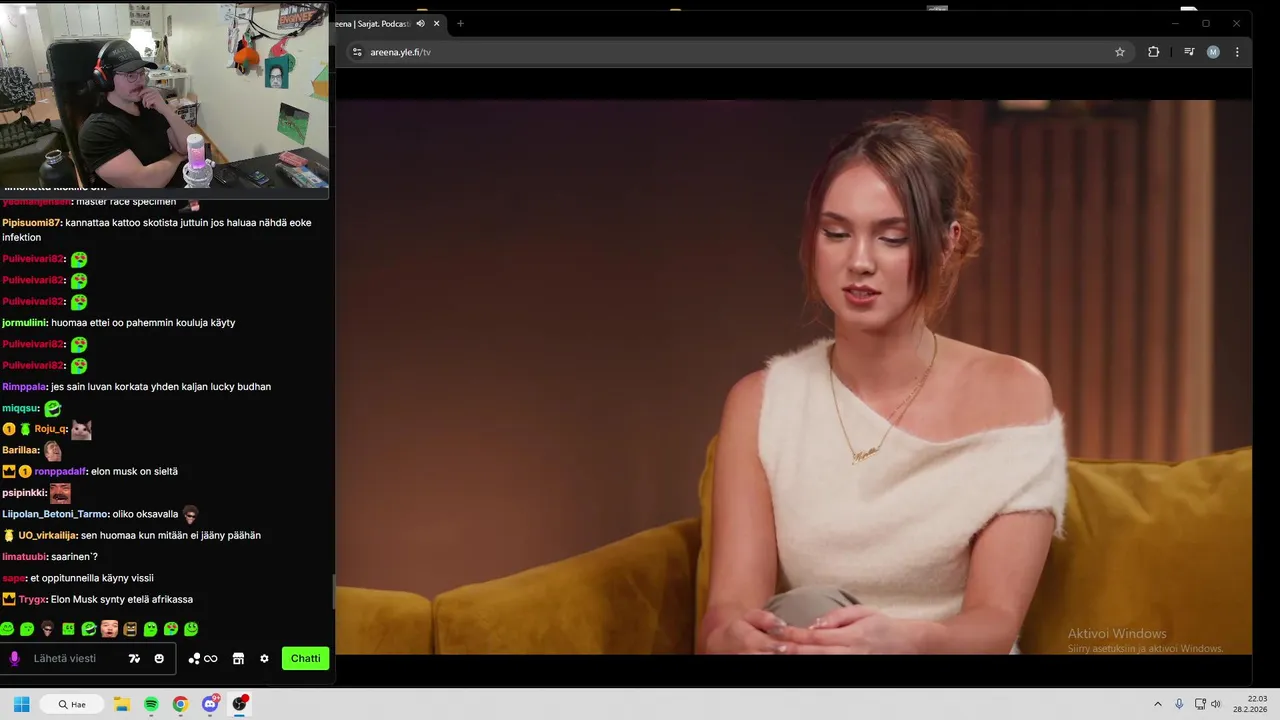Viewport: 1280px width, 720px height.
Task: Click username jormuliini in chat
Action: pos(24,323)
